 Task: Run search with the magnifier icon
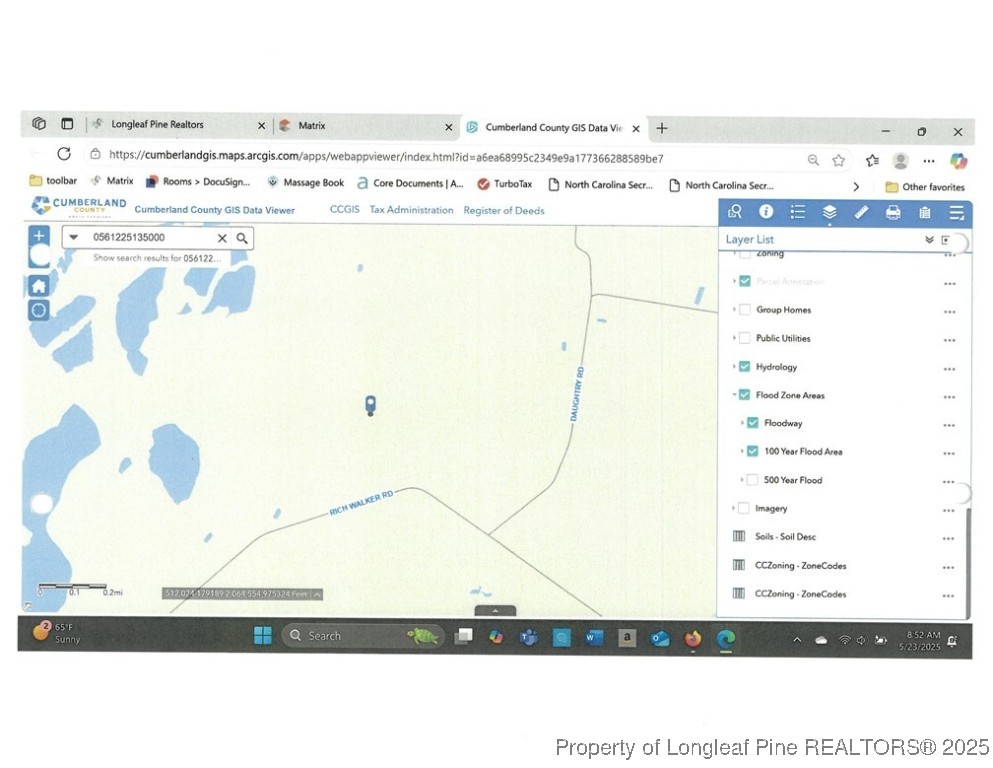coord(242,238)
